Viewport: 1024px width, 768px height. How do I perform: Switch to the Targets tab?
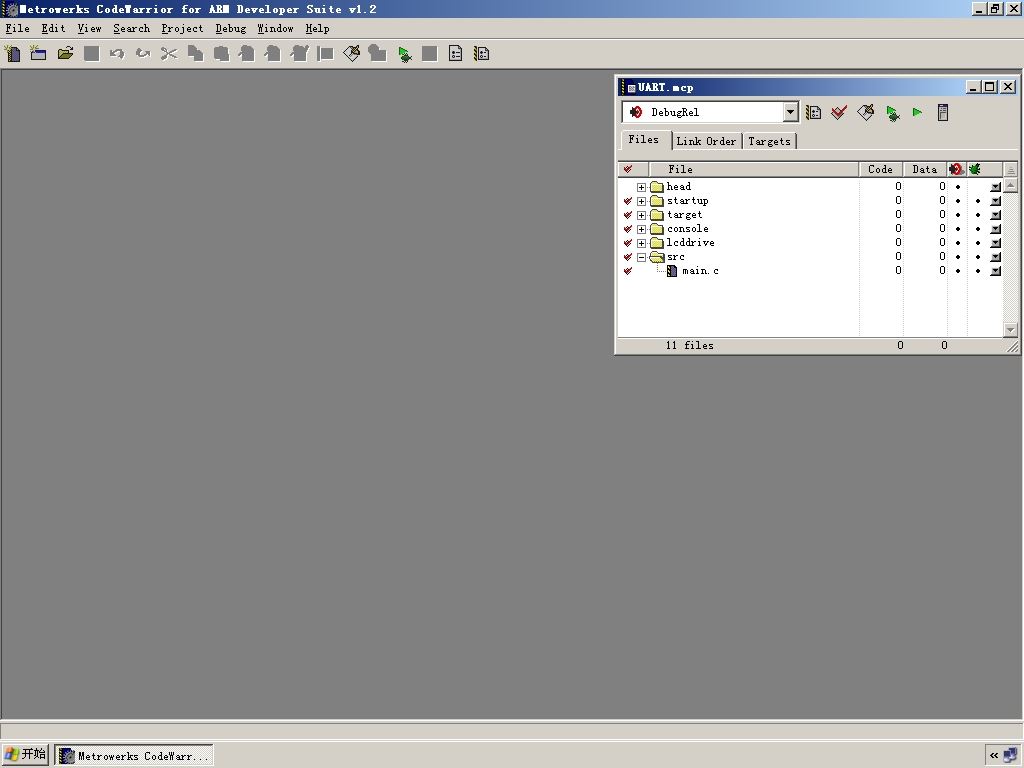click(x=769, y=141)
